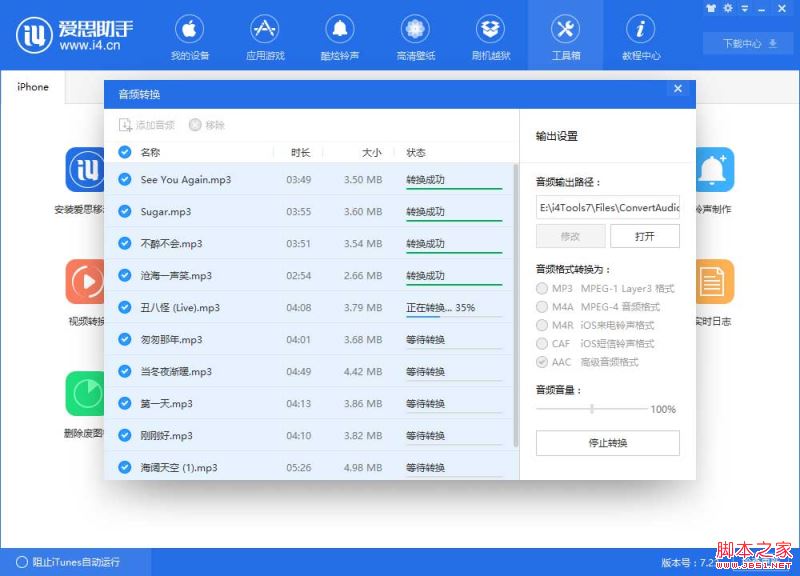This screenshot has height=576, width=800.
Task: Sort list by 状态 column header
Action: [x=416, y=153]
